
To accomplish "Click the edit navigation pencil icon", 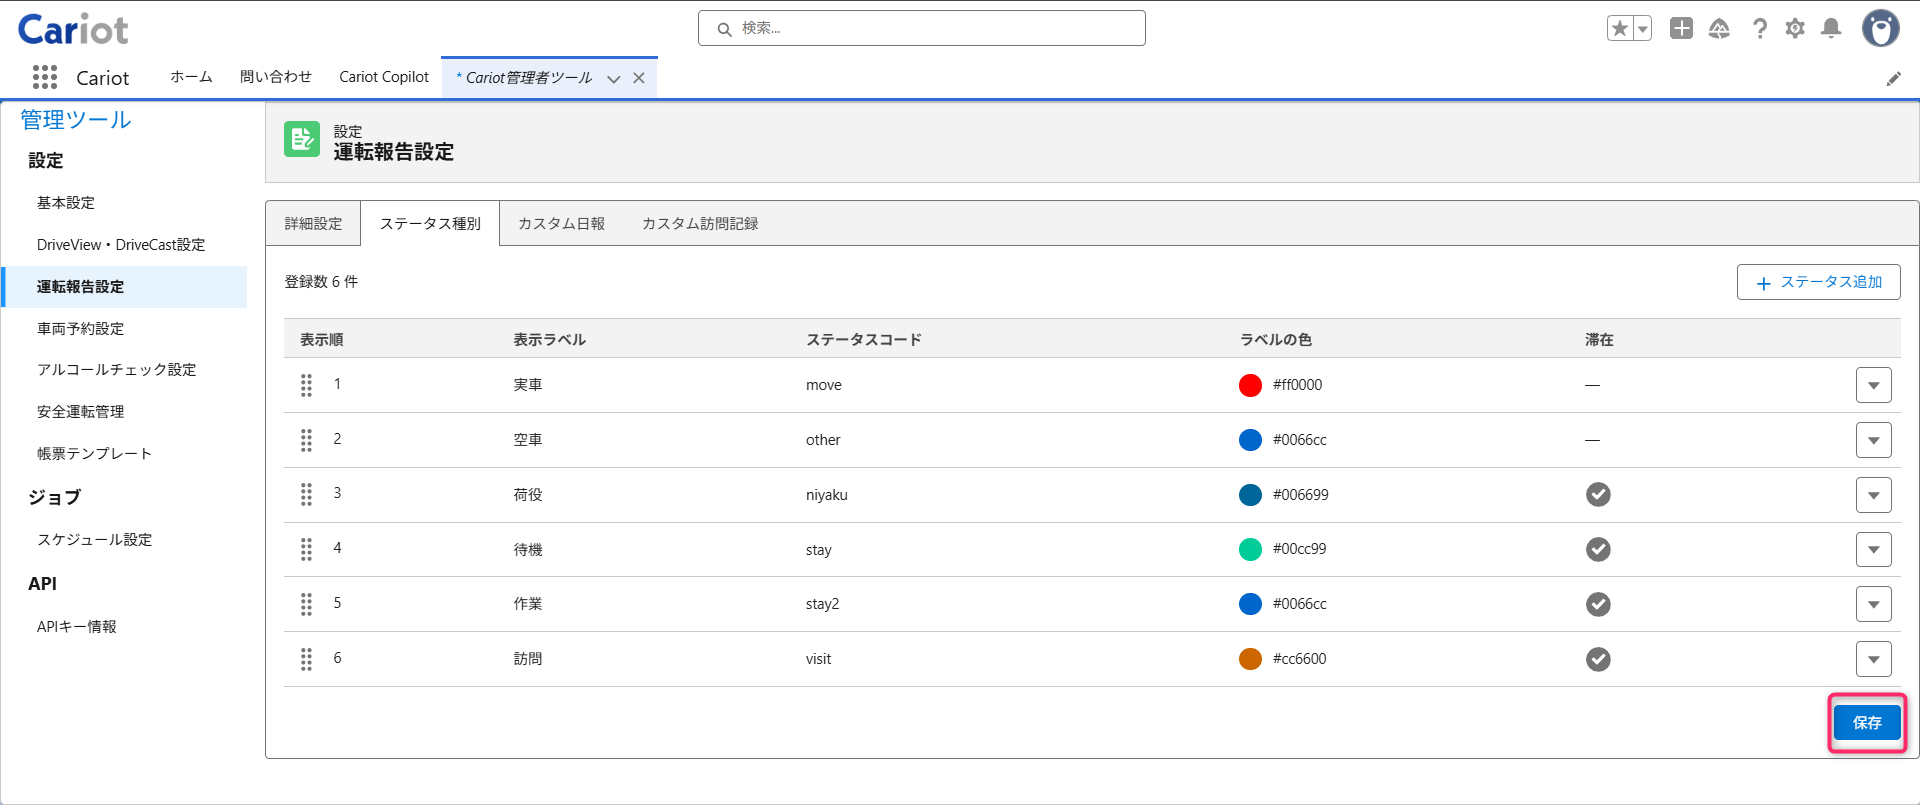I will click(x=1893, y=78).
